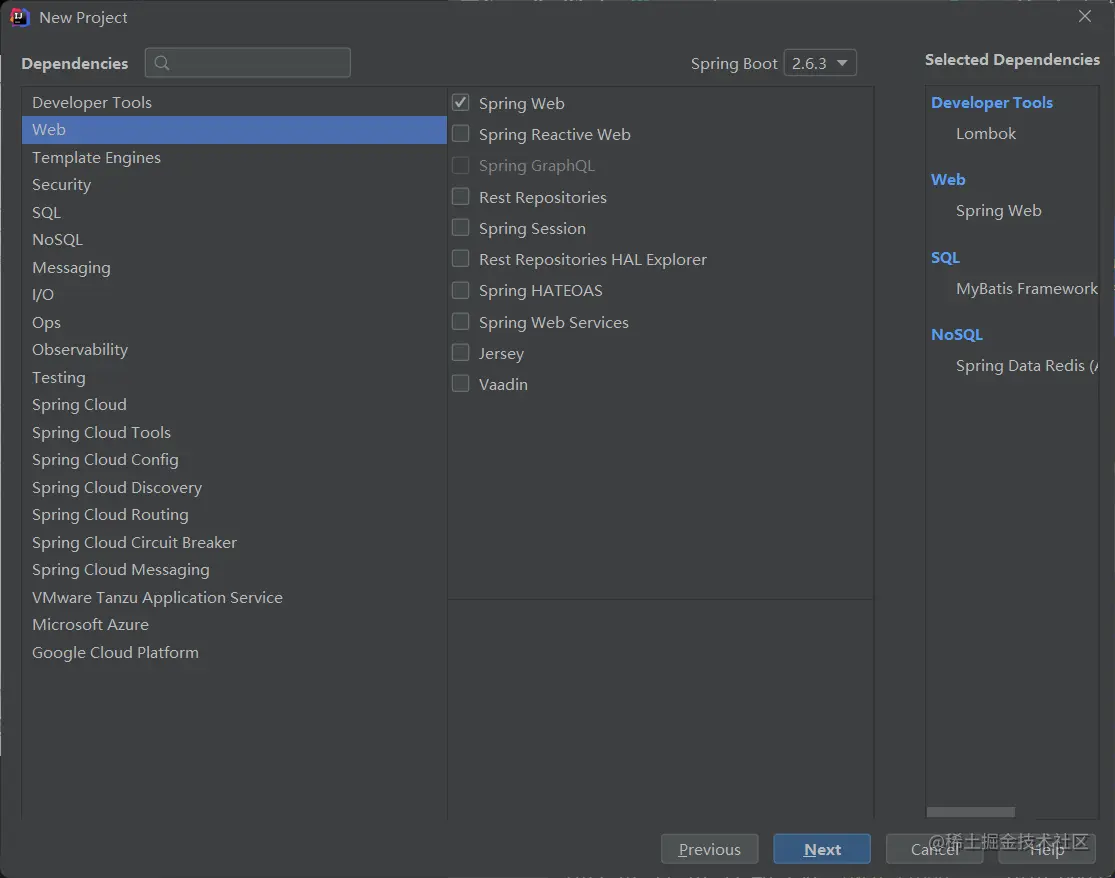Choose Spring Cloud Circuit Breaker category

pyautogui.click(x=234, y=542)
